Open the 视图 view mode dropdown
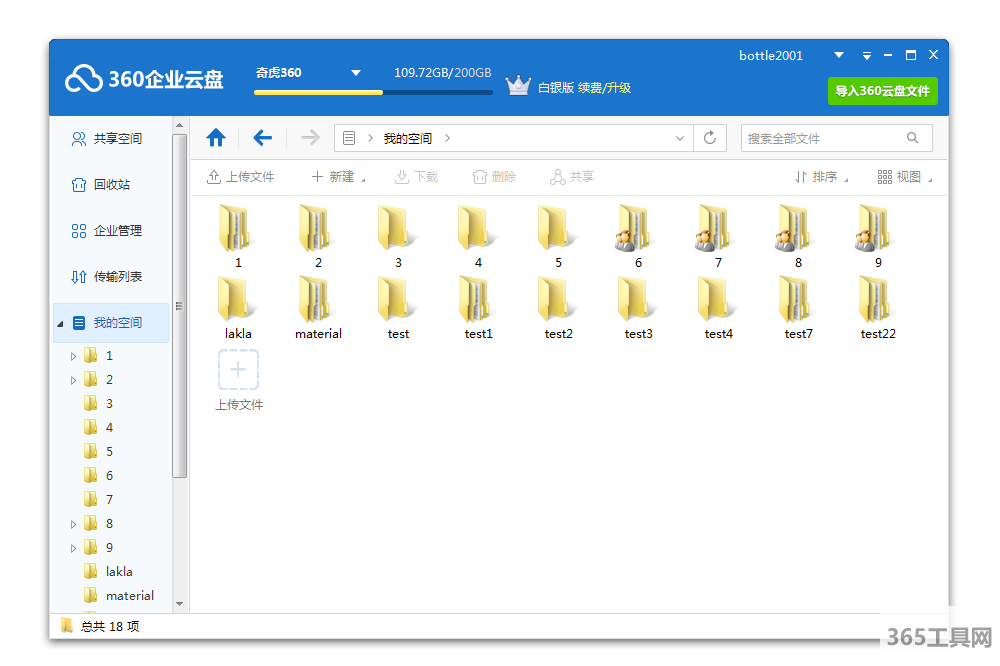 [905, 177]
